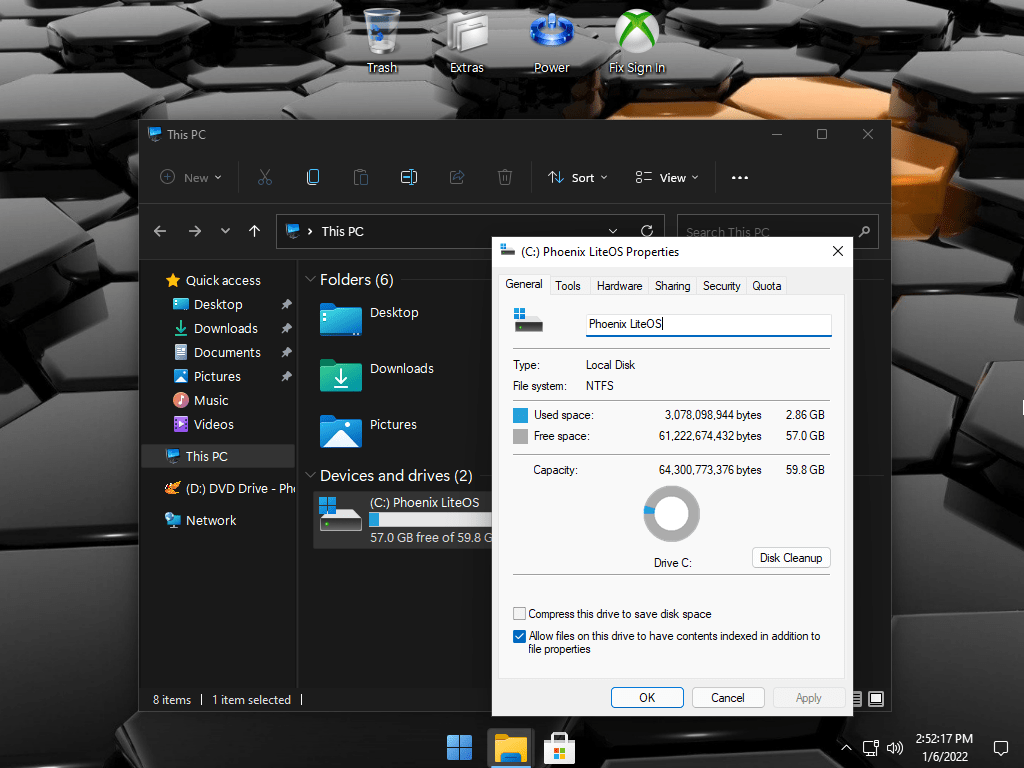This screenshot has width=1024, height=768.
Task: Click the search magnifier icon
Action: point(864,231)
